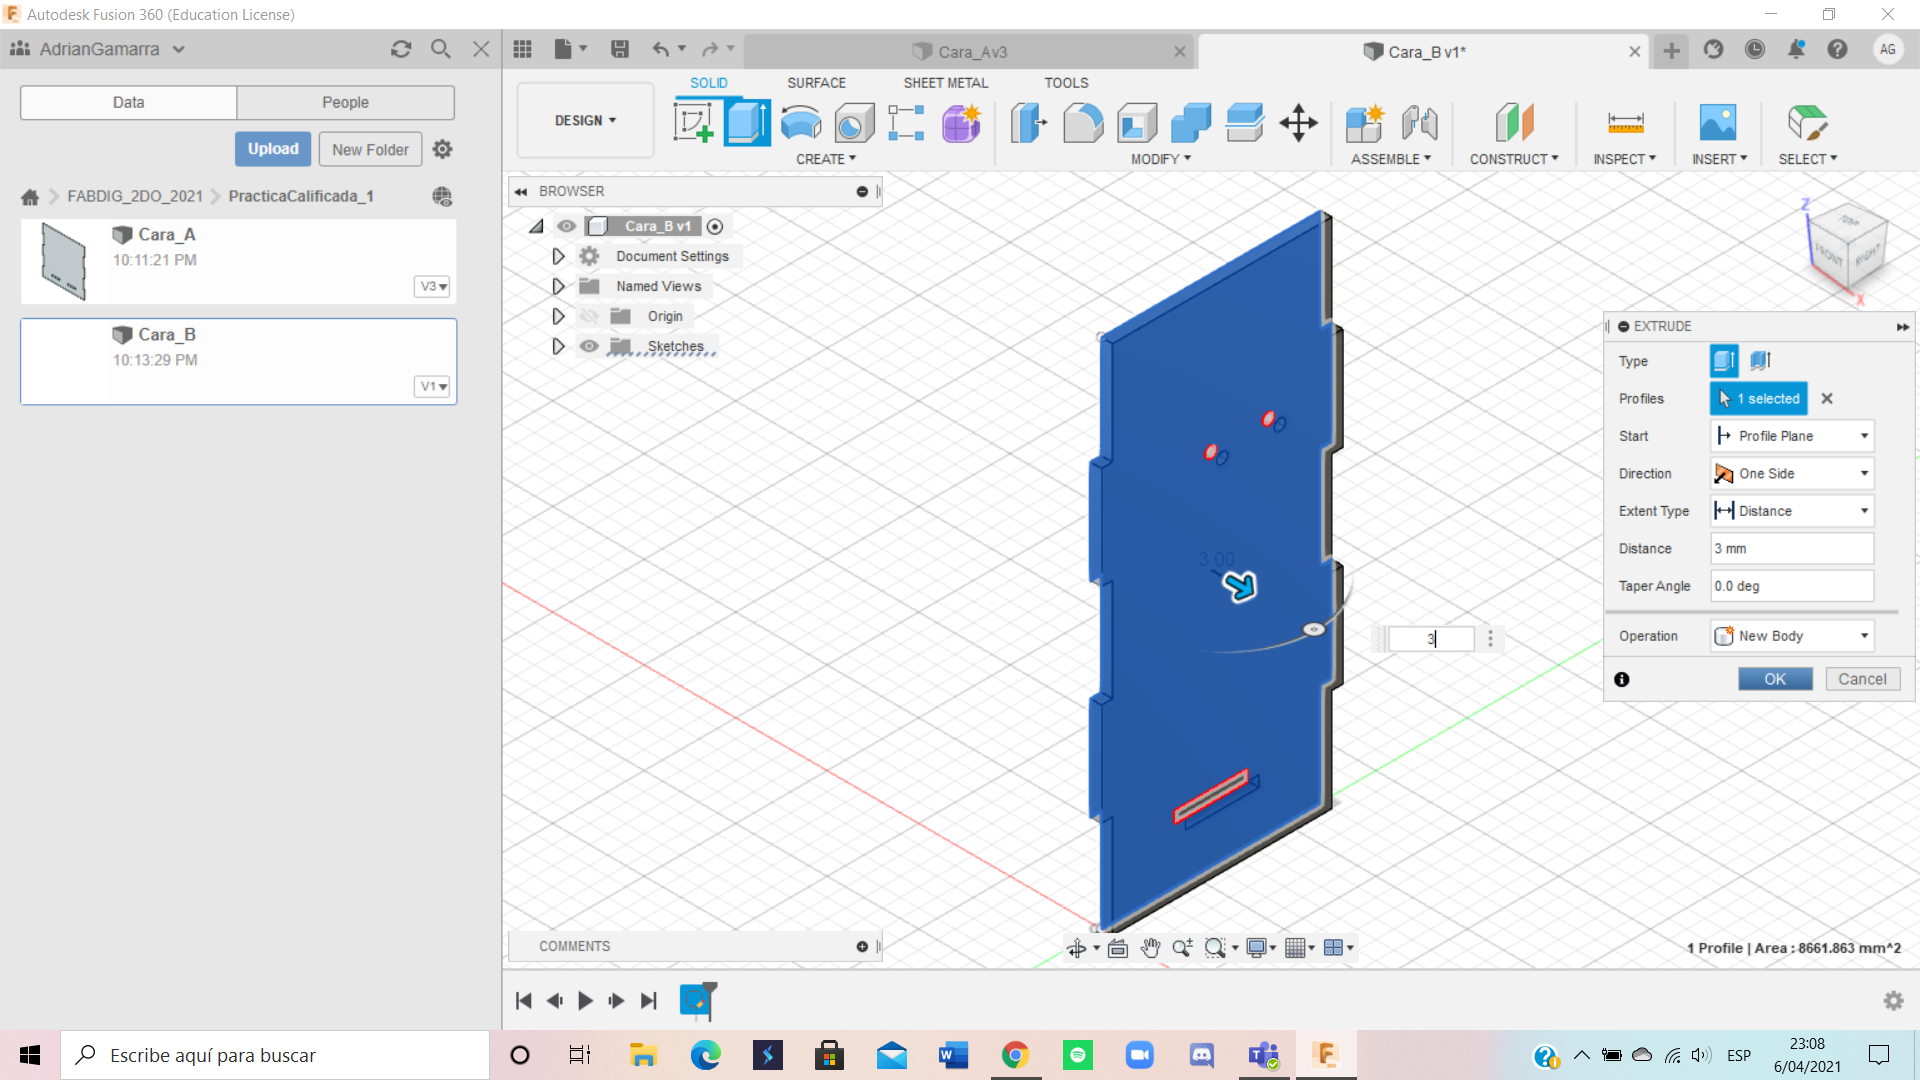This screenshot has width=1920, height=1080.
Task: Open the Operation New Body dropdown
Action: pyautogui.click(x=1792, y=636)
